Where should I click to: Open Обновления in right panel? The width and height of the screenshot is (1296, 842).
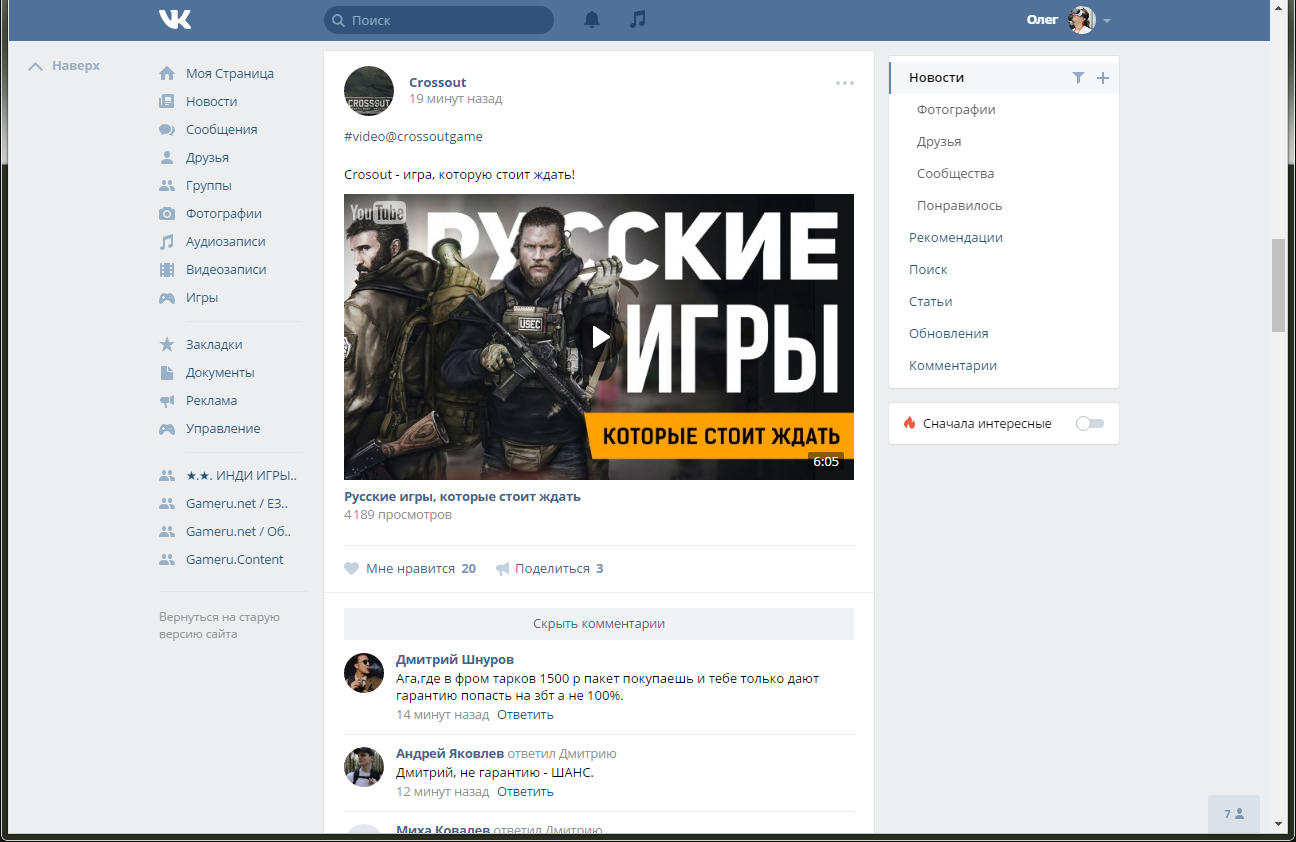pyautogui.click(x=948, y=333)
